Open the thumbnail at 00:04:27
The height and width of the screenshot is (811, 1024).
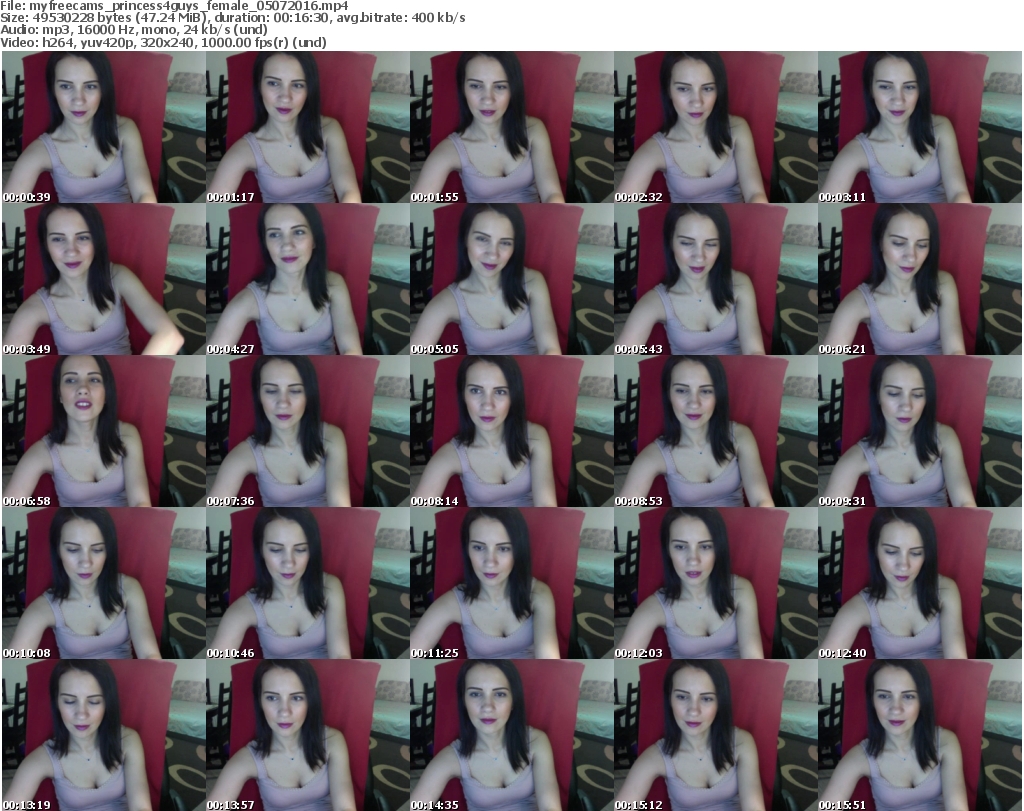coord(308,279)
